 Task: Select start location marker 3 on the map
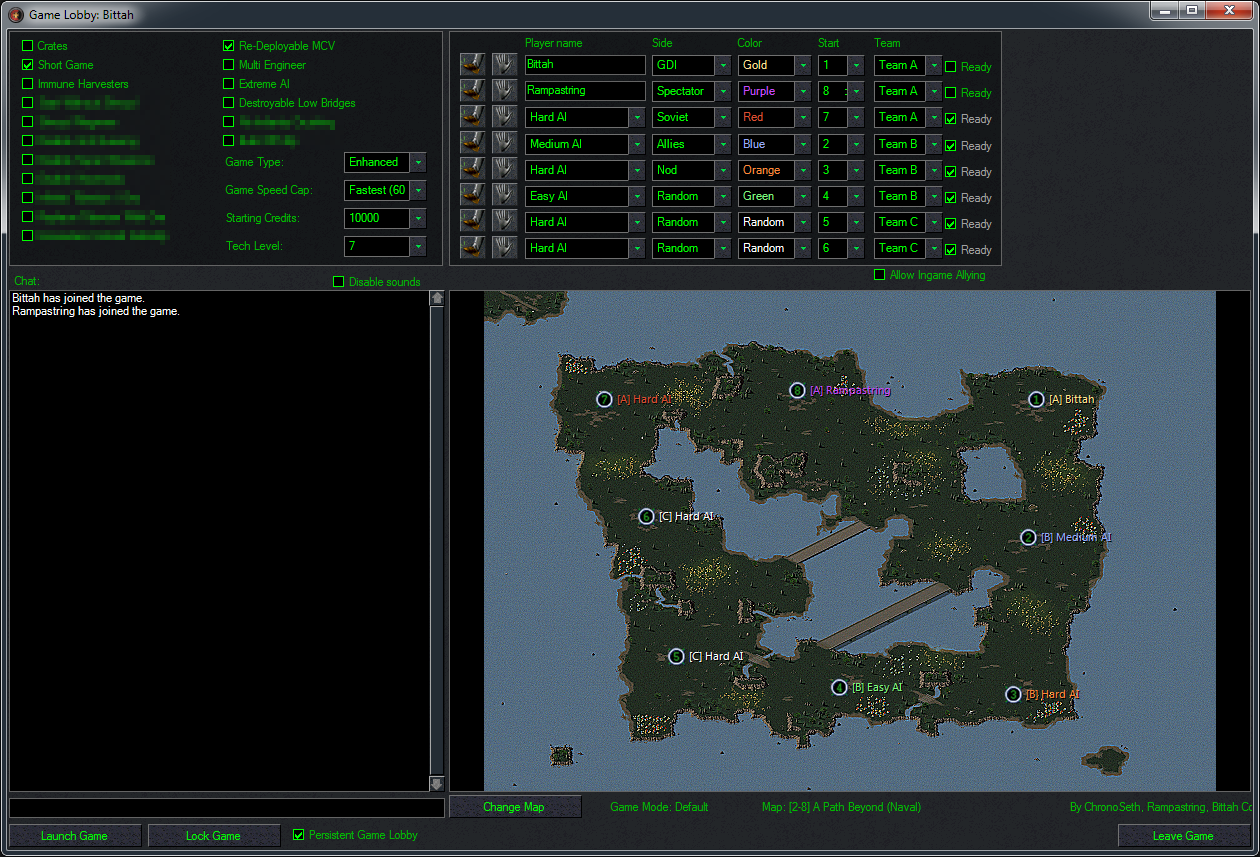click(x=1013, y=694)
